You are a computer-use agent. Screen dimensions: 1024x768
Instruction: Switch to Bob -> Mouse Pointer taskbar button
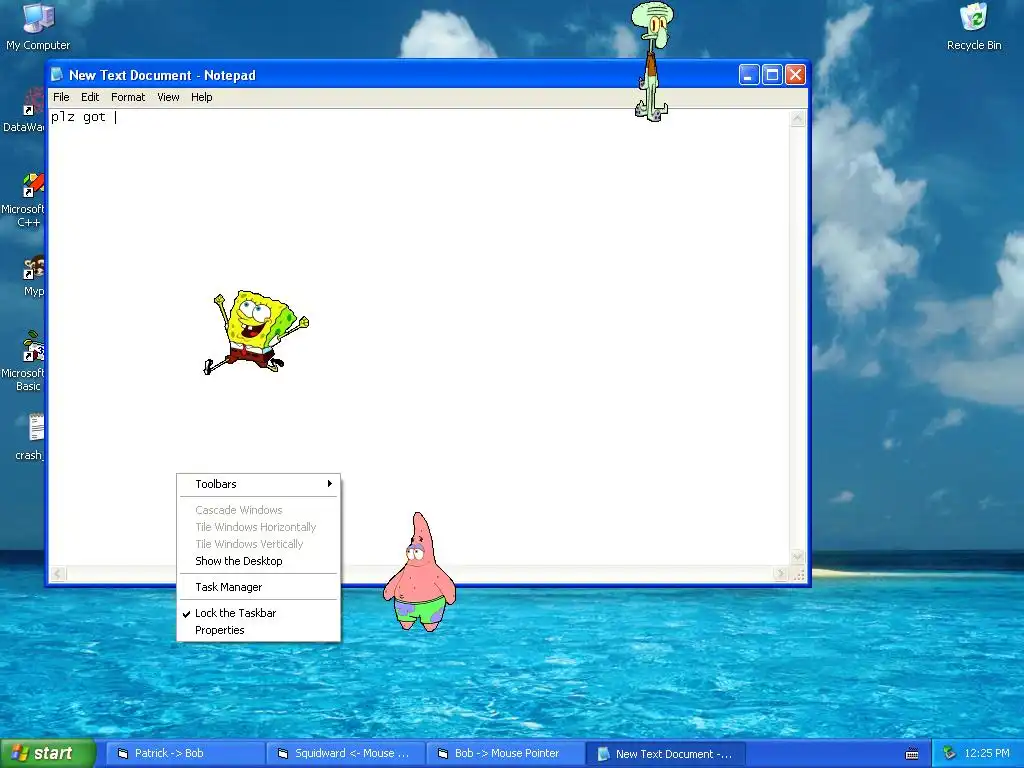tap(505, 754)
